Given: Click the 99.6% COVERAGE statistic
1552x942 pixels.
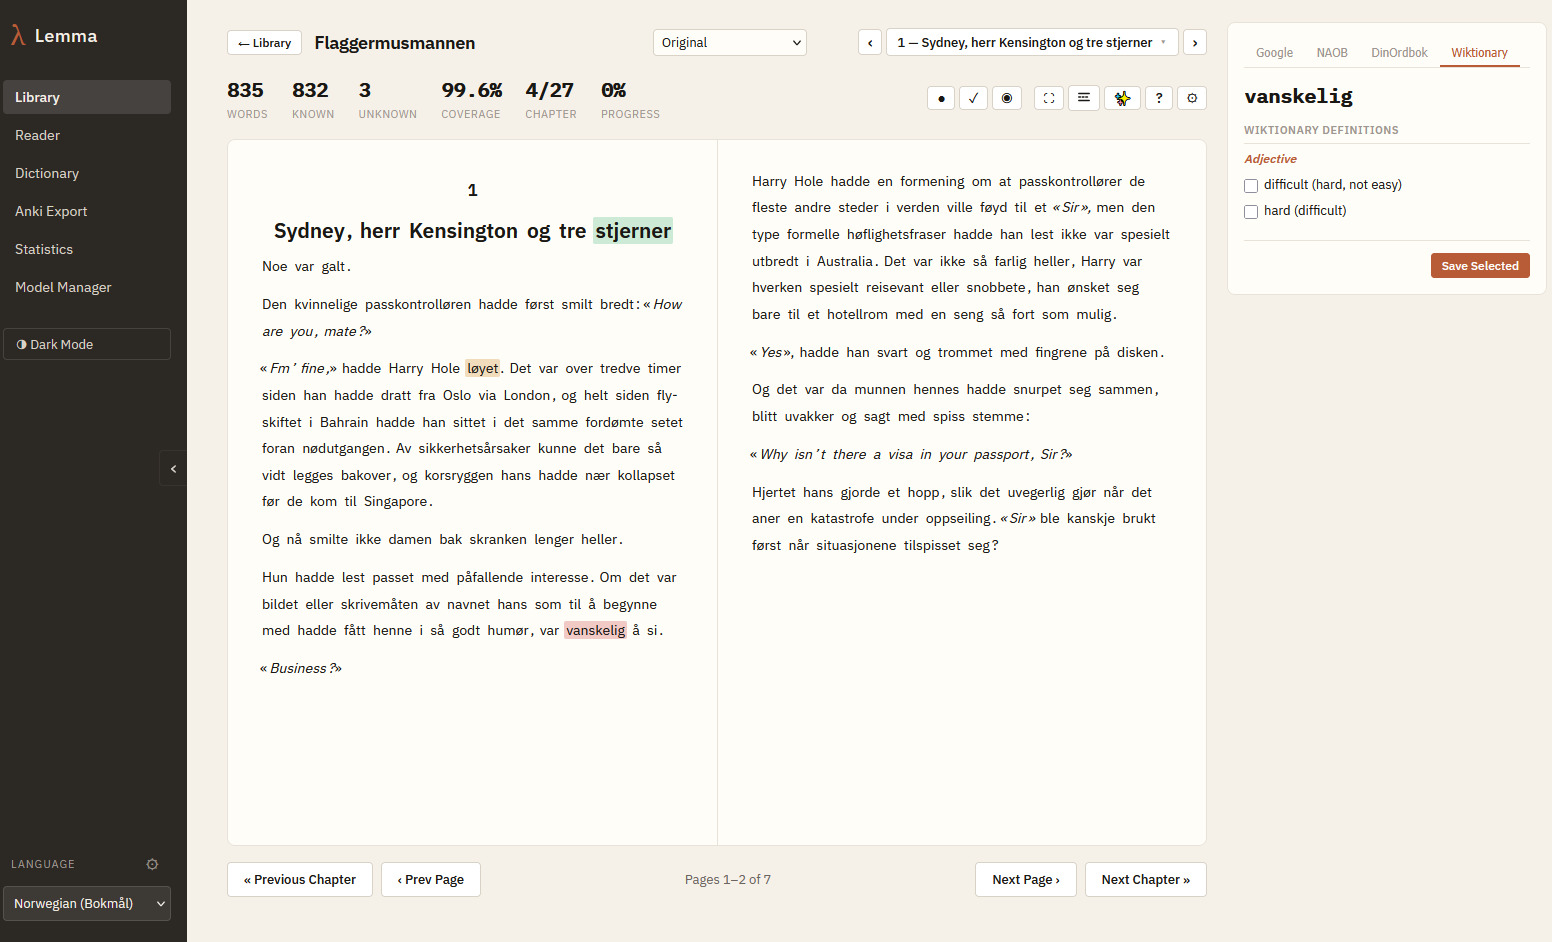Looking at the screenshot, I should (x=471, y=100).
